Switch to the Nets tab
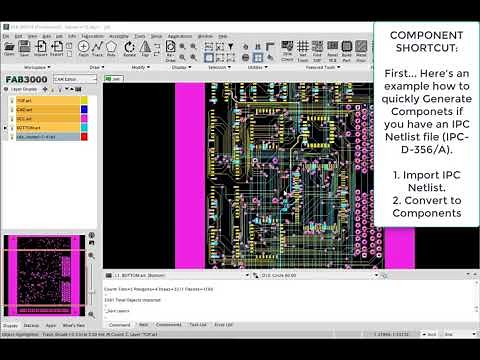Screen dimensions: 480x360 [x=144, y=324]
